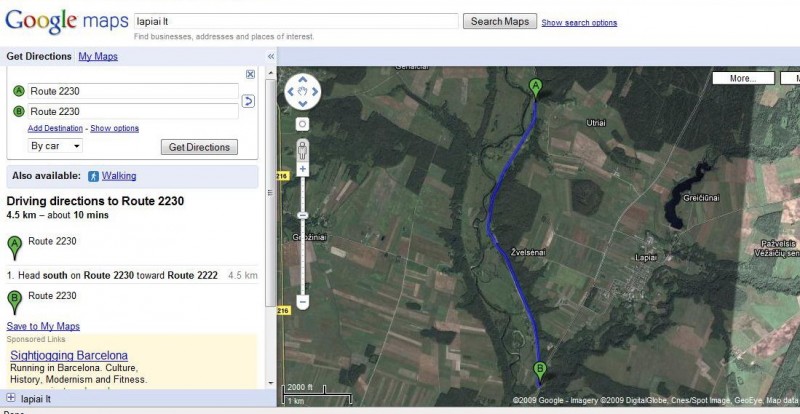Select the Get Directions tab

pos(39,57)
